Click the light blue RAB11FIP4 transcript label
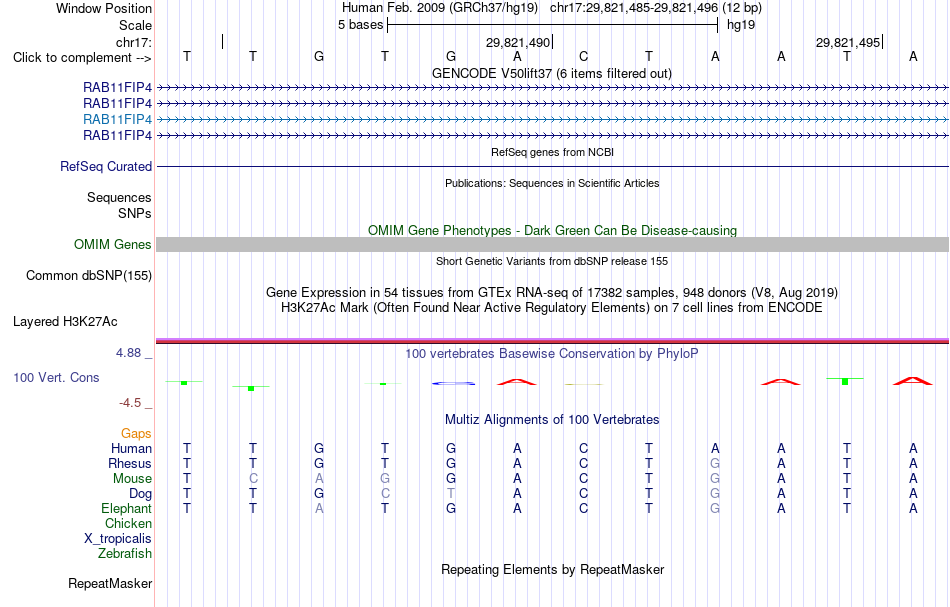 click(118, 119)
